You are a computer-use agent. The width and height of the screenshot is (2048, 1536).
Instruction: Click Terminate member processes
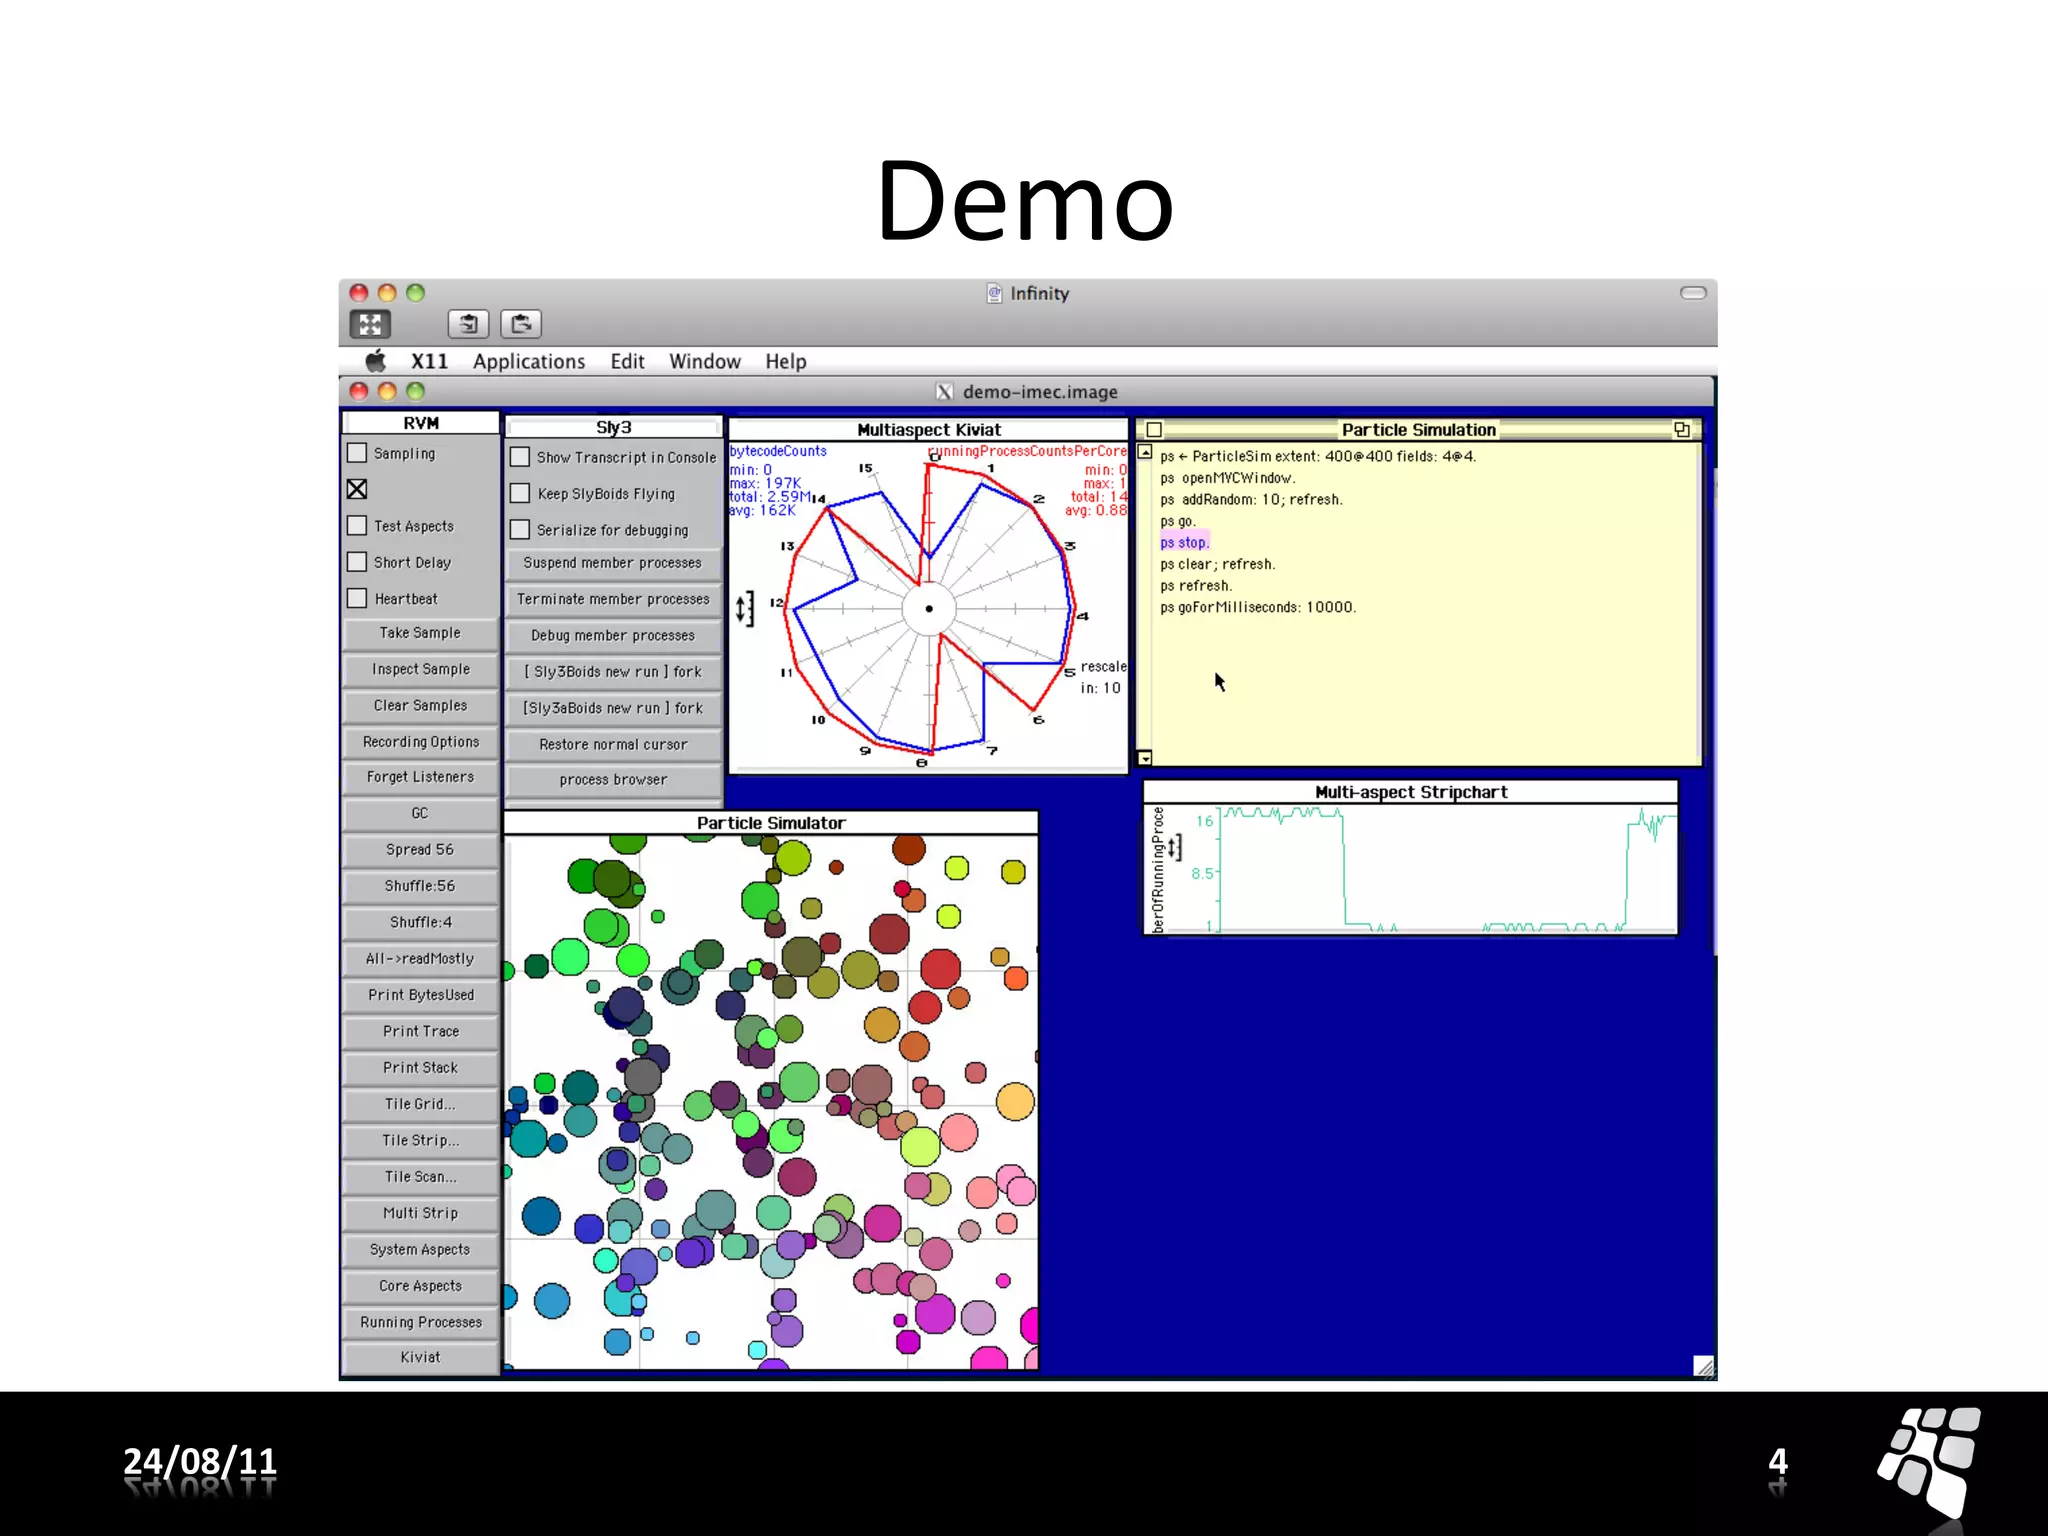(x=613, y=599)
